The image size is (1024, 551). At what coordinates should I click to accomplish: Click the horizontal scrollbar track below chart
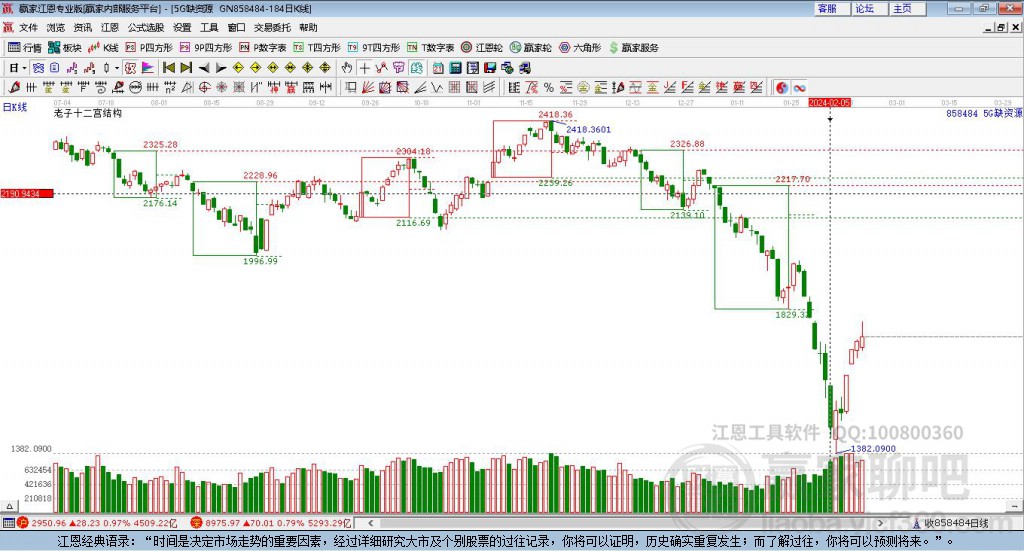tap(626, 523)
